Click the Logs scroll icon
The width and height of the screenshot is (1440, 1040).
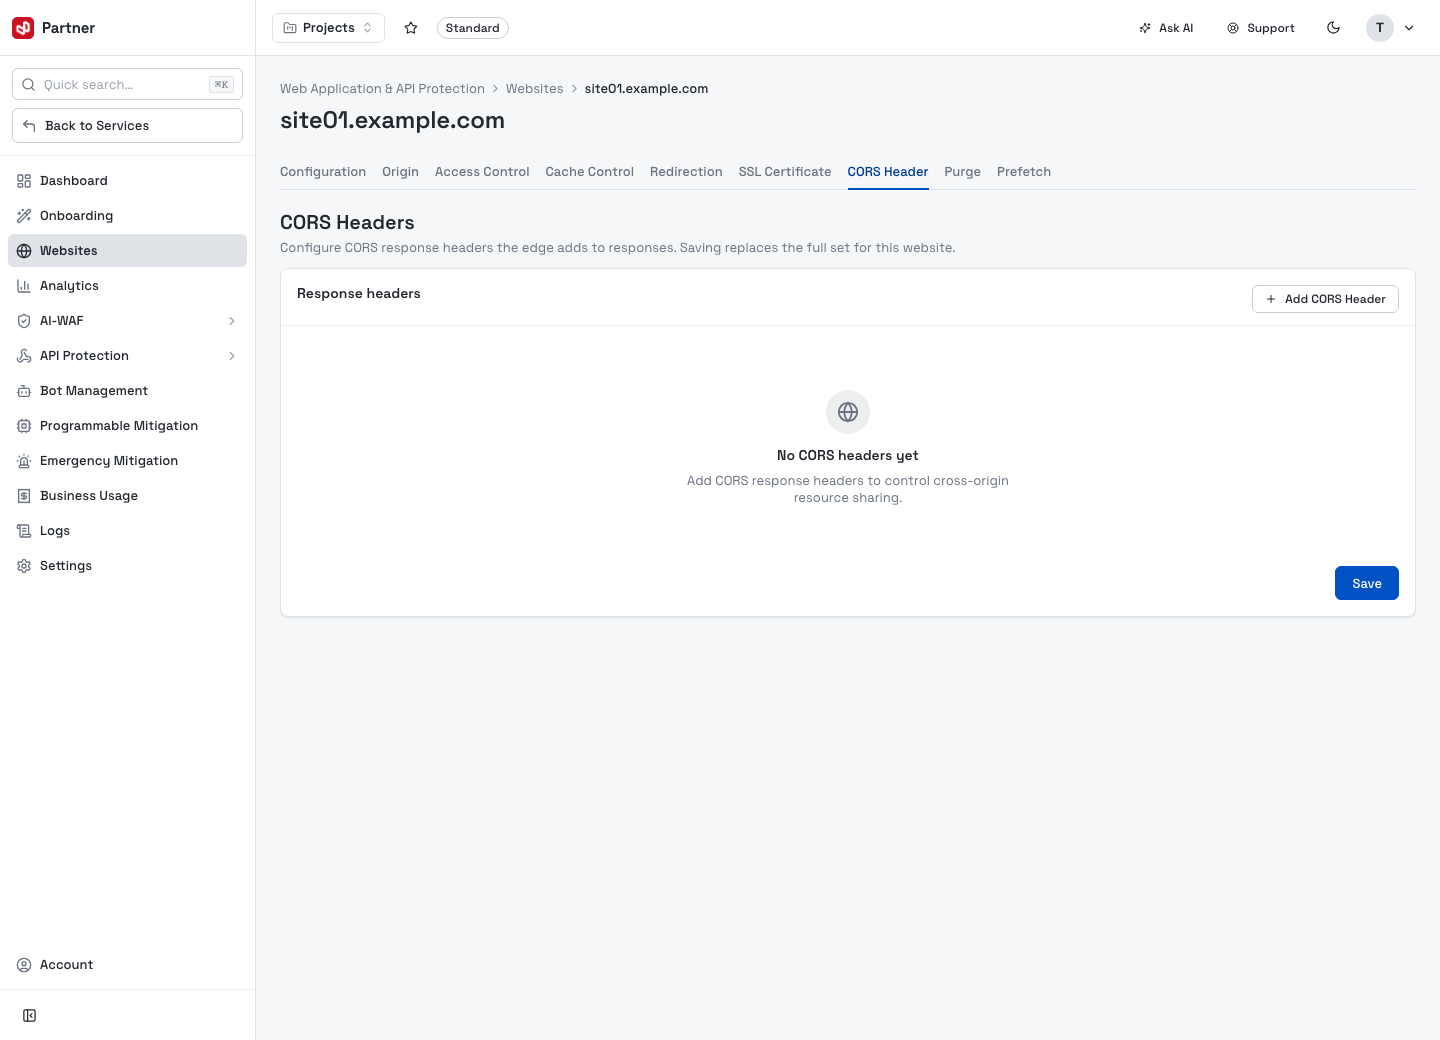tap(24, 531)
